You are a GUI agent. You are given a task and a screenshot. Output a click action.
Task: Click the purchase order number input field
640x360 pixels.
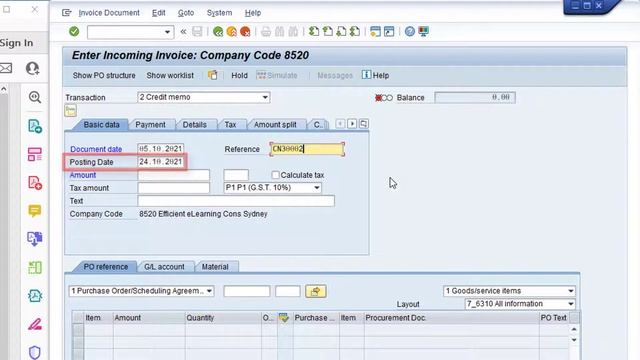point(247,291)
